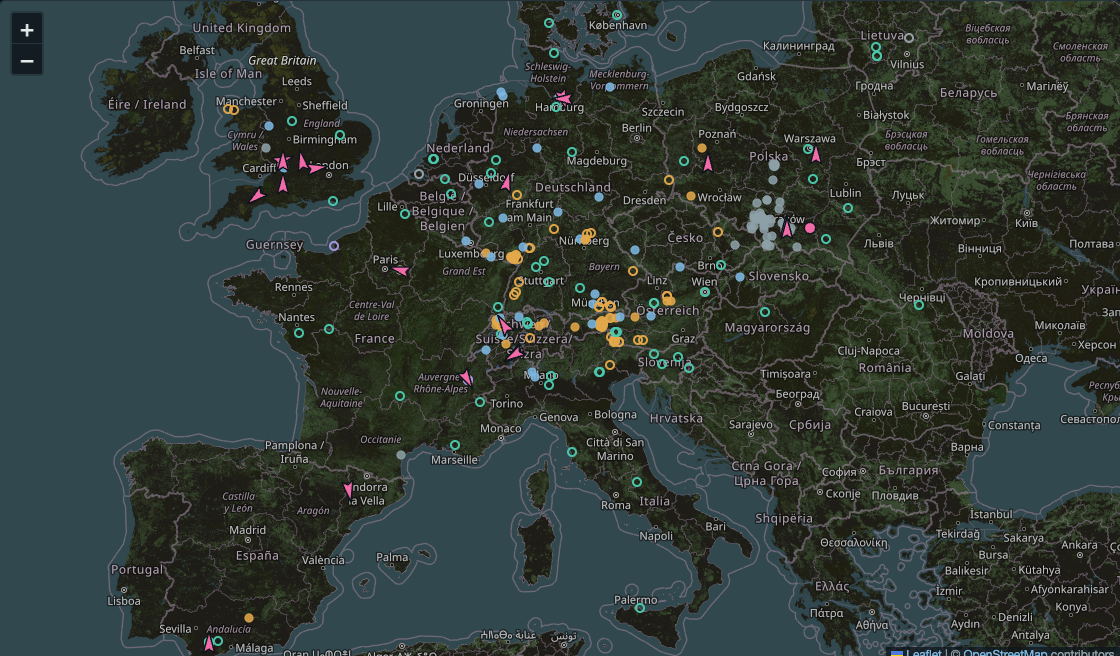
Task: Select the gray ring marker near Lietuva
Action: 909,38
